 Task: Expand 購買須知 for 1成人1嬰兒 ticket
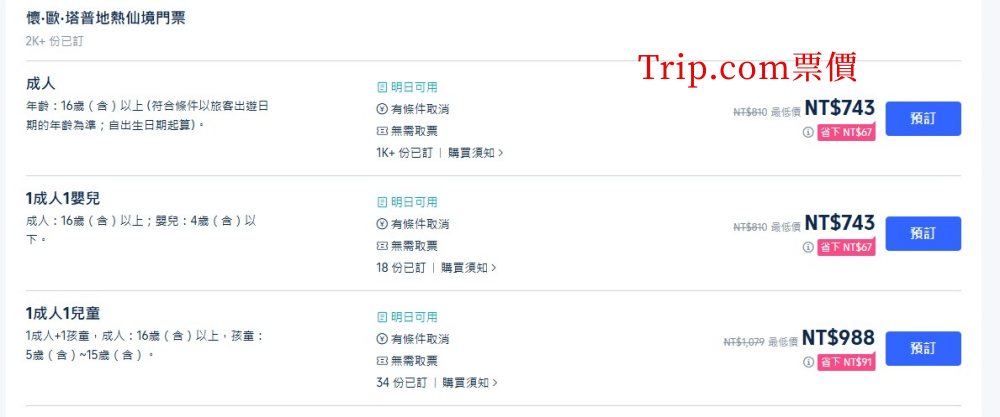[469, 268]
